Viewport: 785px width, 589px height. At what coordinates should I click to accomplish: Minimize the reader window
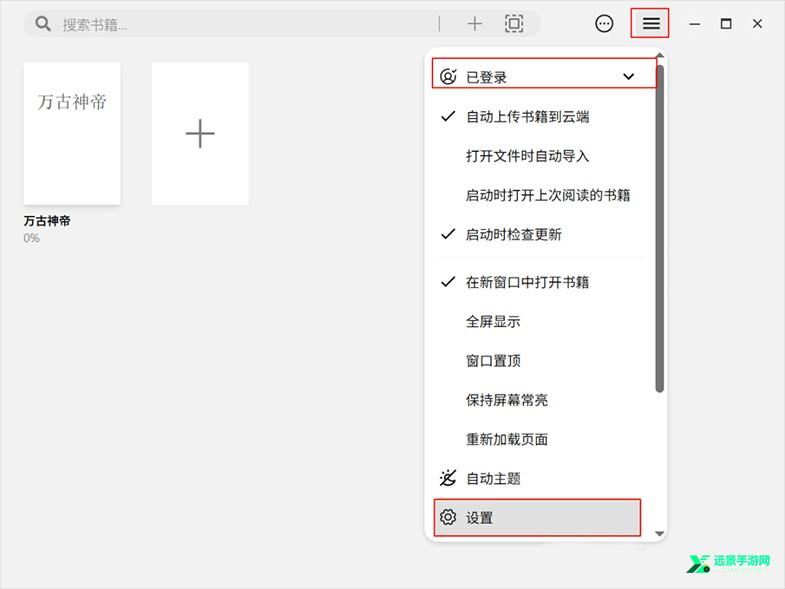pyautogui.click(x=694, y=24)
